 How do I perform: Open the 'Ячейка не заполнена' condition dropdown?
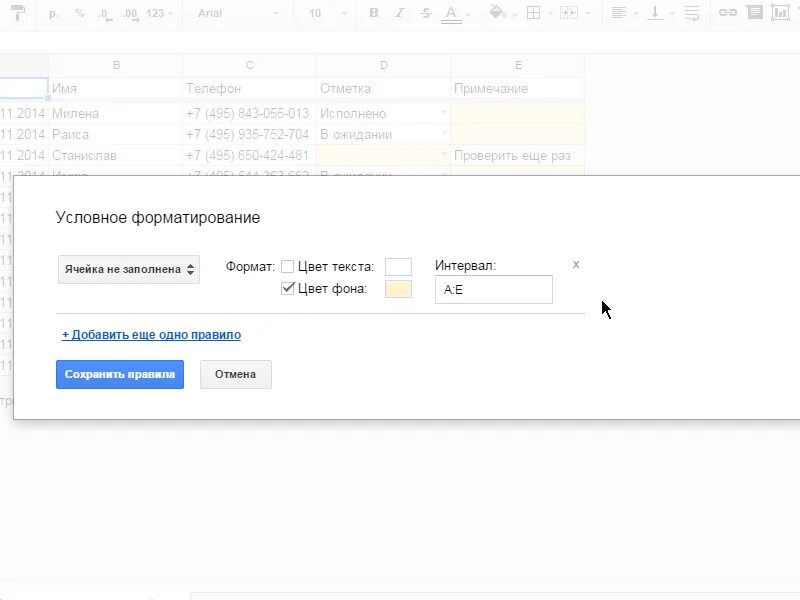pos(129,269)
